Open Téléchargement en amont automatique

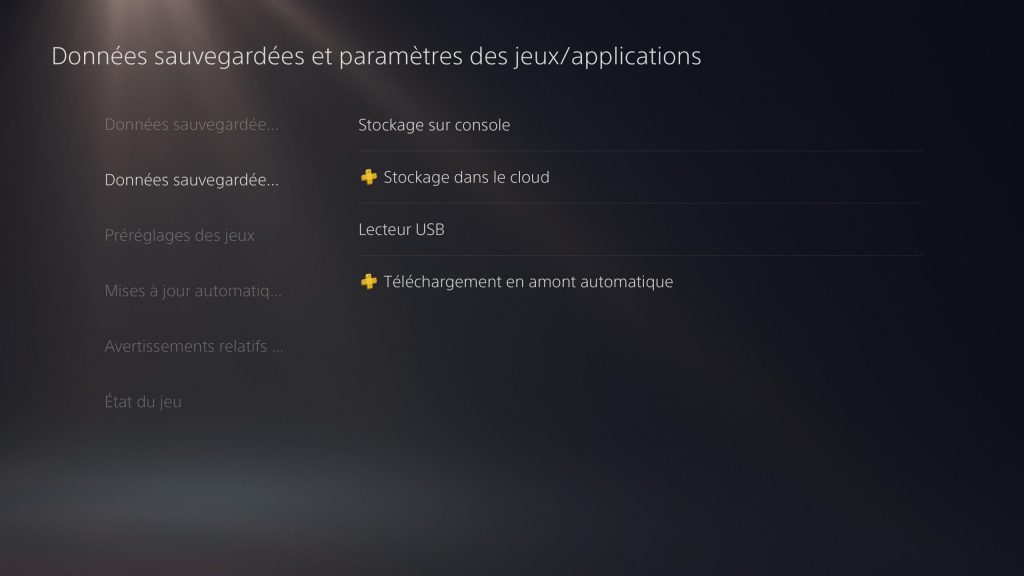pyautogui.click(x=528, y=282)
